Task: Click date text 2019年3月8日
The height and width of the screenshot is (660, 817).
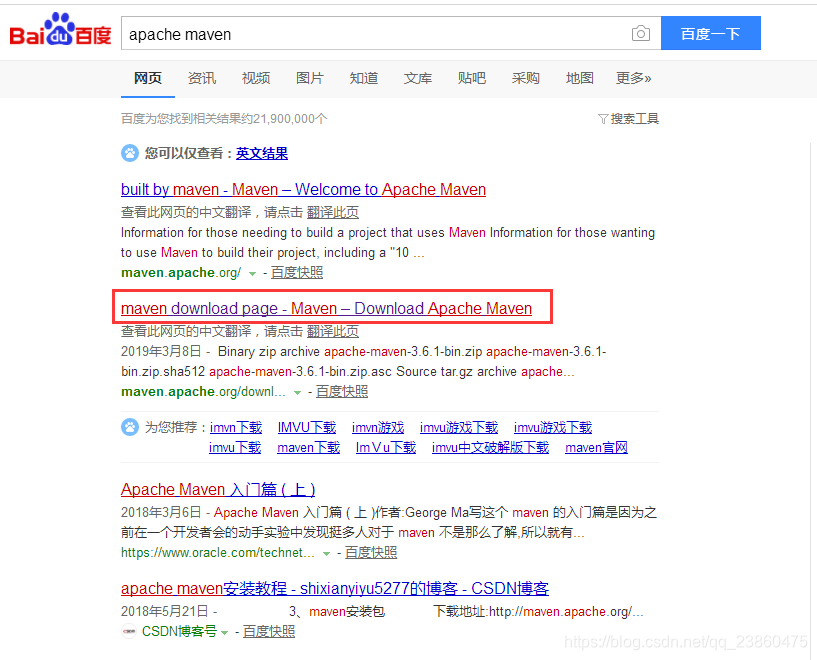Action: tap(161, 352)
